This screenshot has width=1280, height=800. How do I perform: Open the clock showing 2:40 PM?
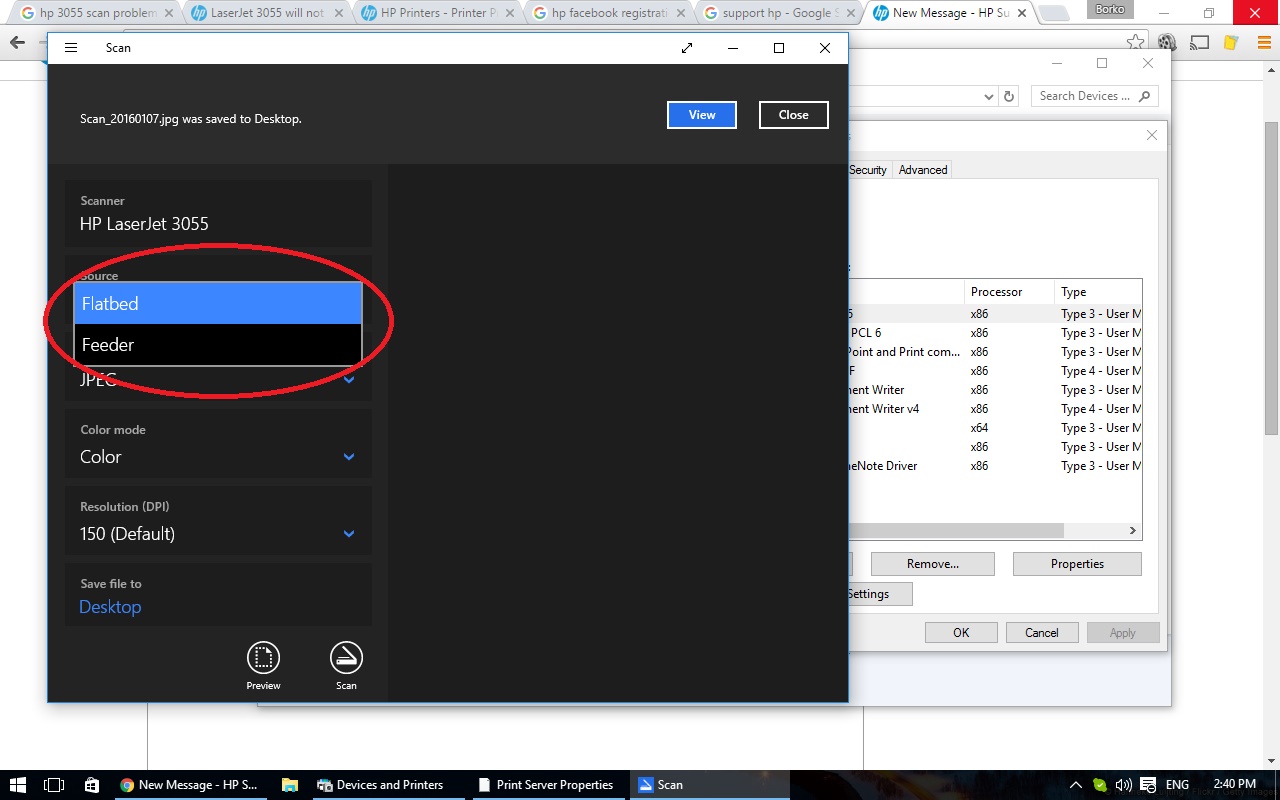(x=1233, y=785)
